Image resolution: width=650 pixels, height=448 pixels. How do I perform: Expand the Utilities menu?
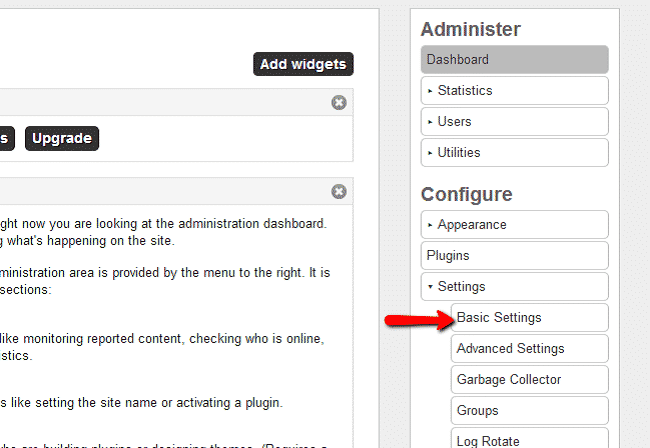(x=514, y=153)
